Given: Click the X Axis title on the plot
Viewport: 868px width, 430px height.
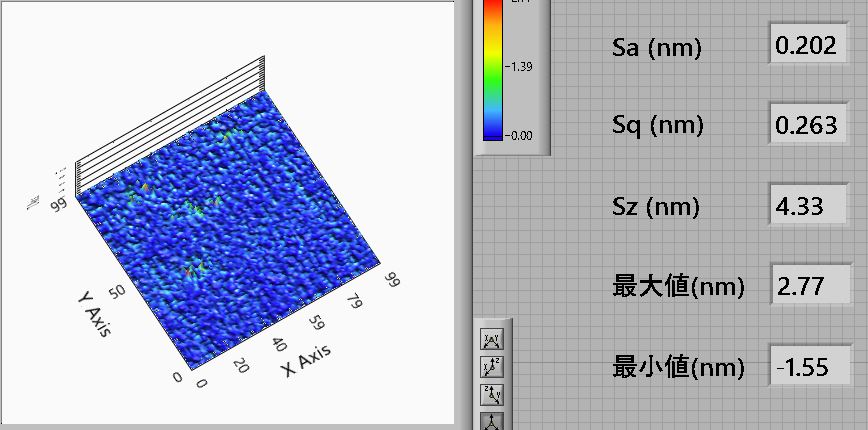Looking at the screenshot, I should pos(305,357).
